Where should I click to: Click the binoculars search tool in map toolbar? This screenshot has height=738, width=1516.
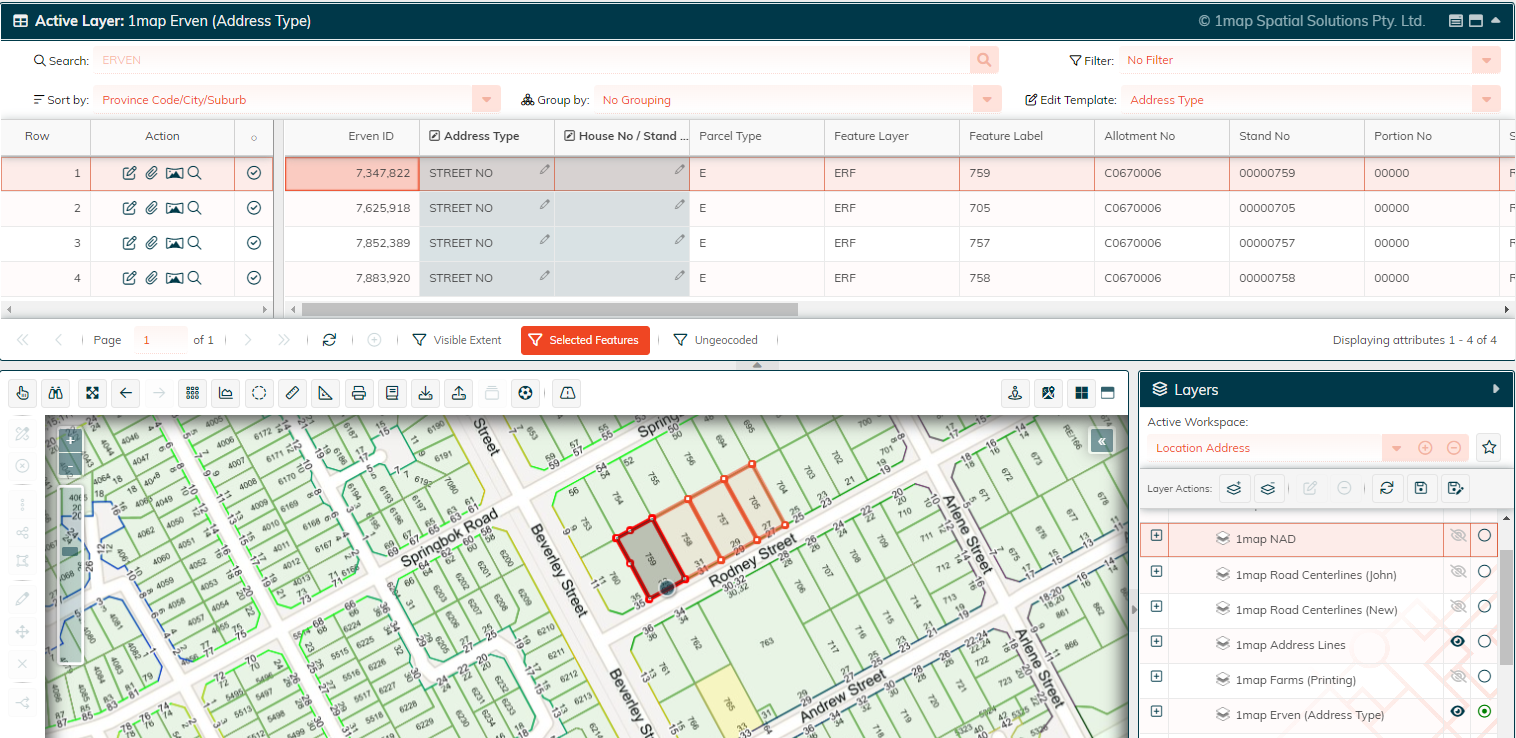(57, 393)
